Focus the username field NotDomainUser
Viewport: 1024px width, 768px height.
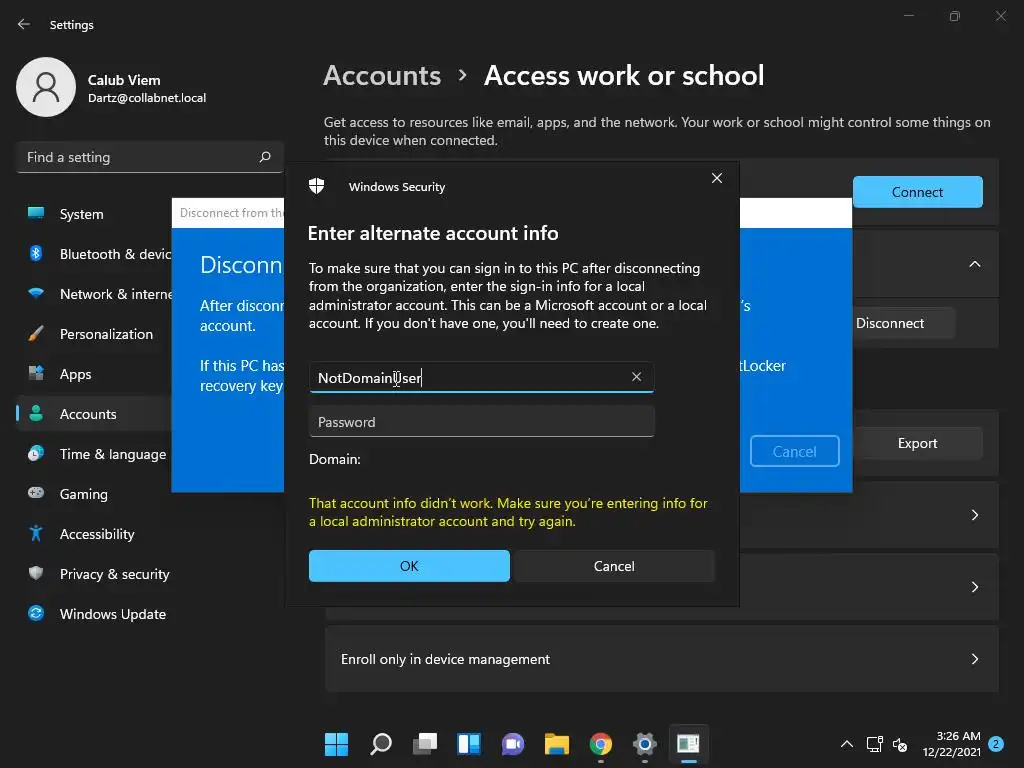coord(481,377)
